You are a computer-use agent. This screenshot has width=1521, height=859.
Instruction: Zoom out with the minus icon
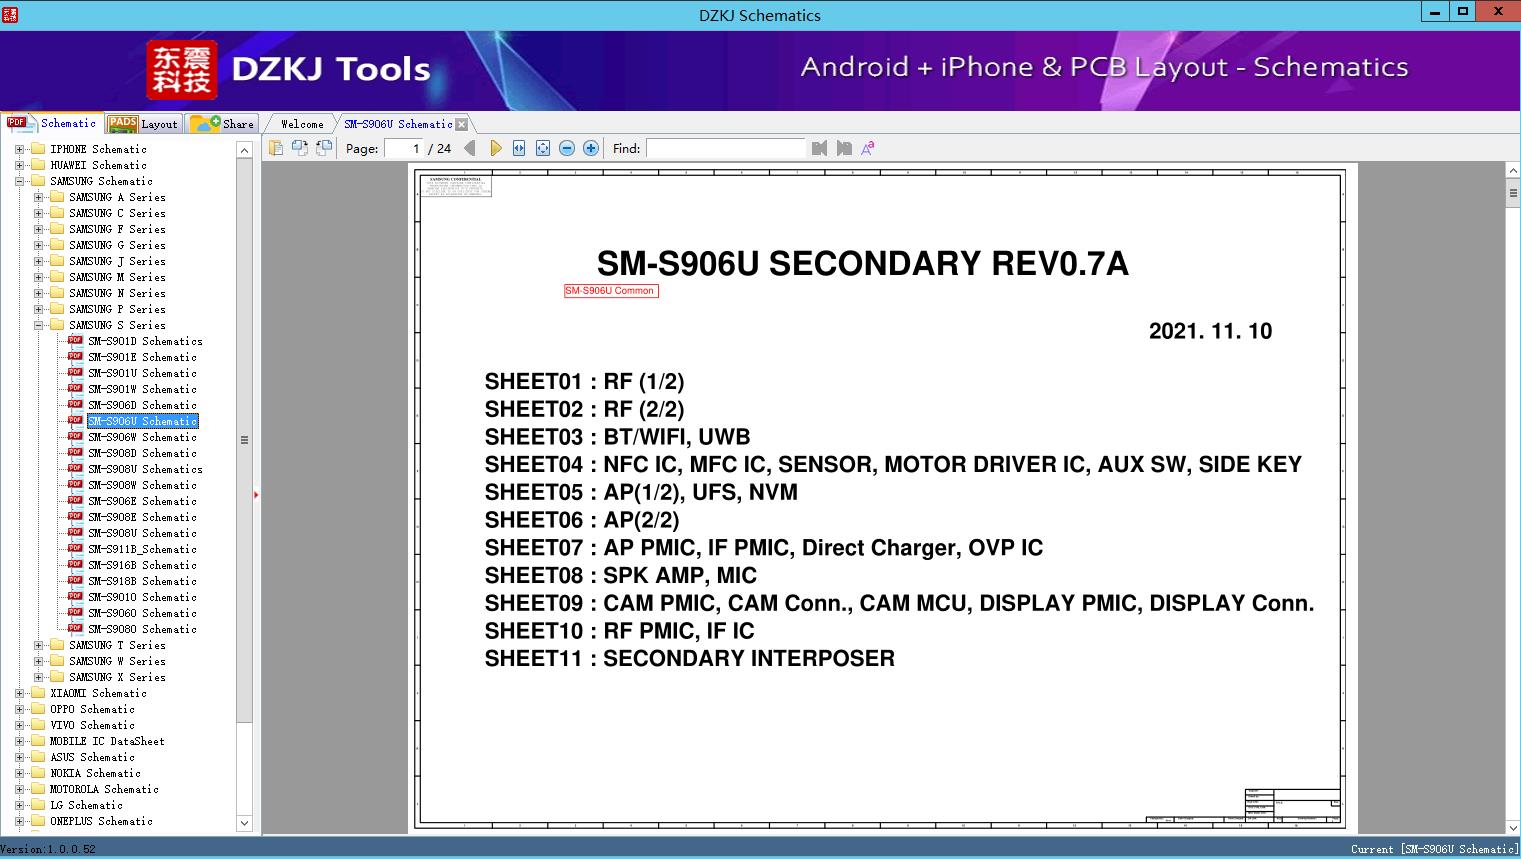pos(567,148)
